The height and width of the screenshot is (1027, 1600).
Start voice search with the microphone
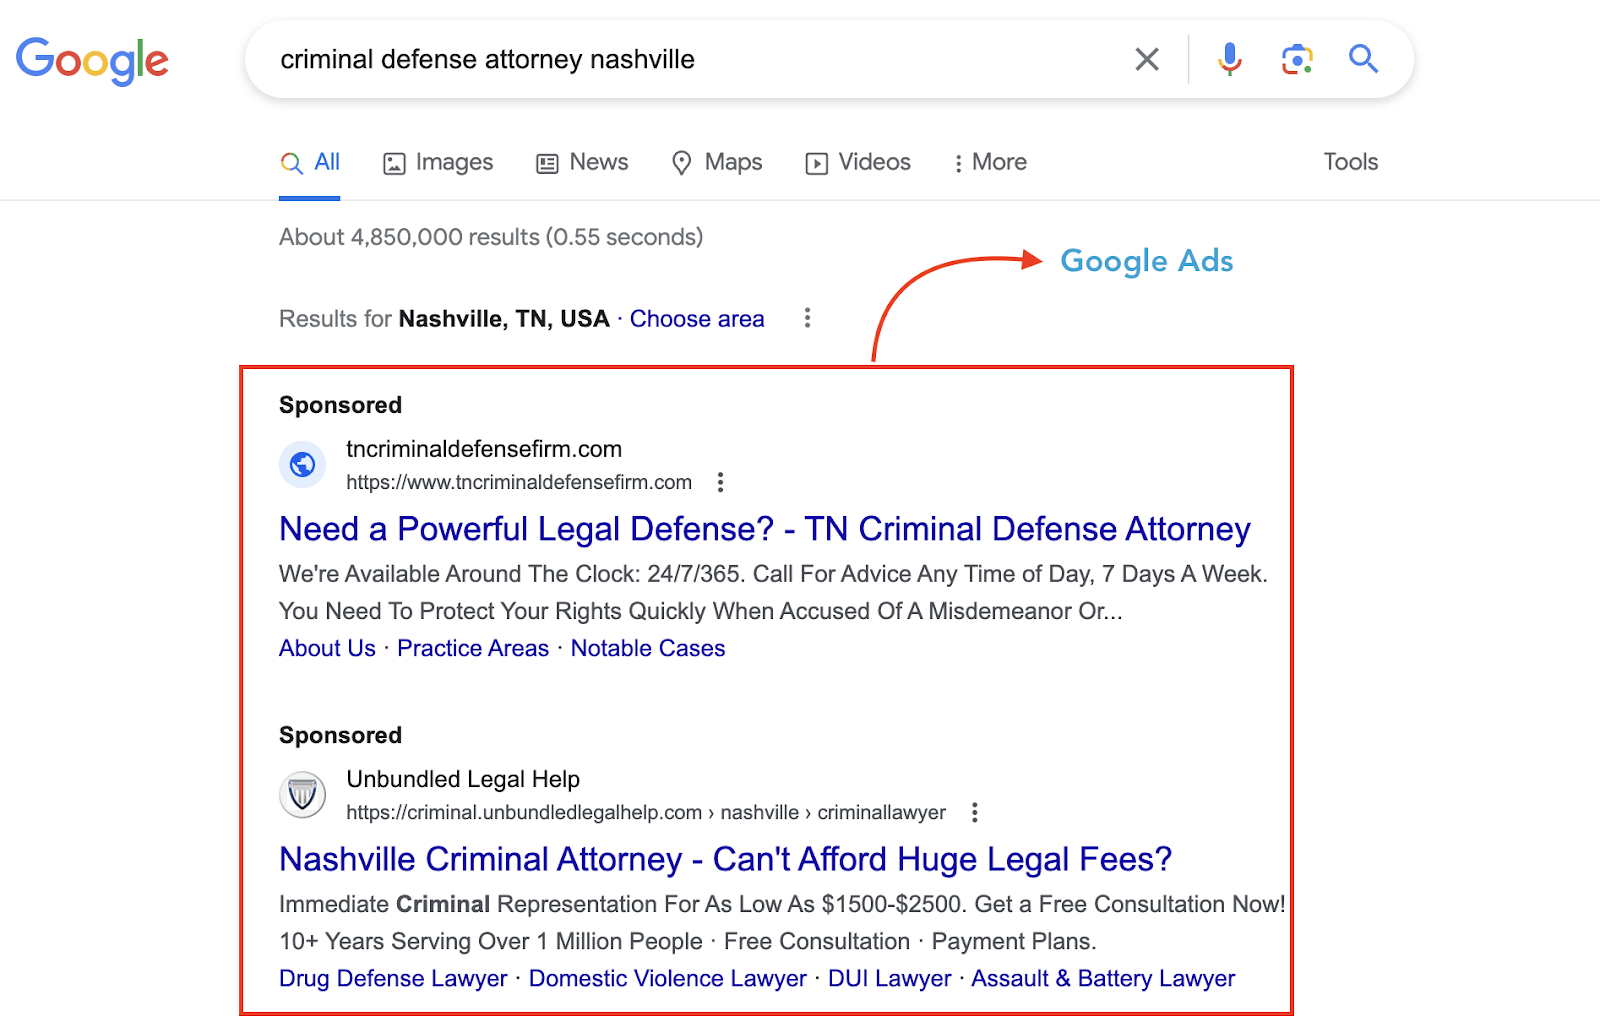point(1229,60)
